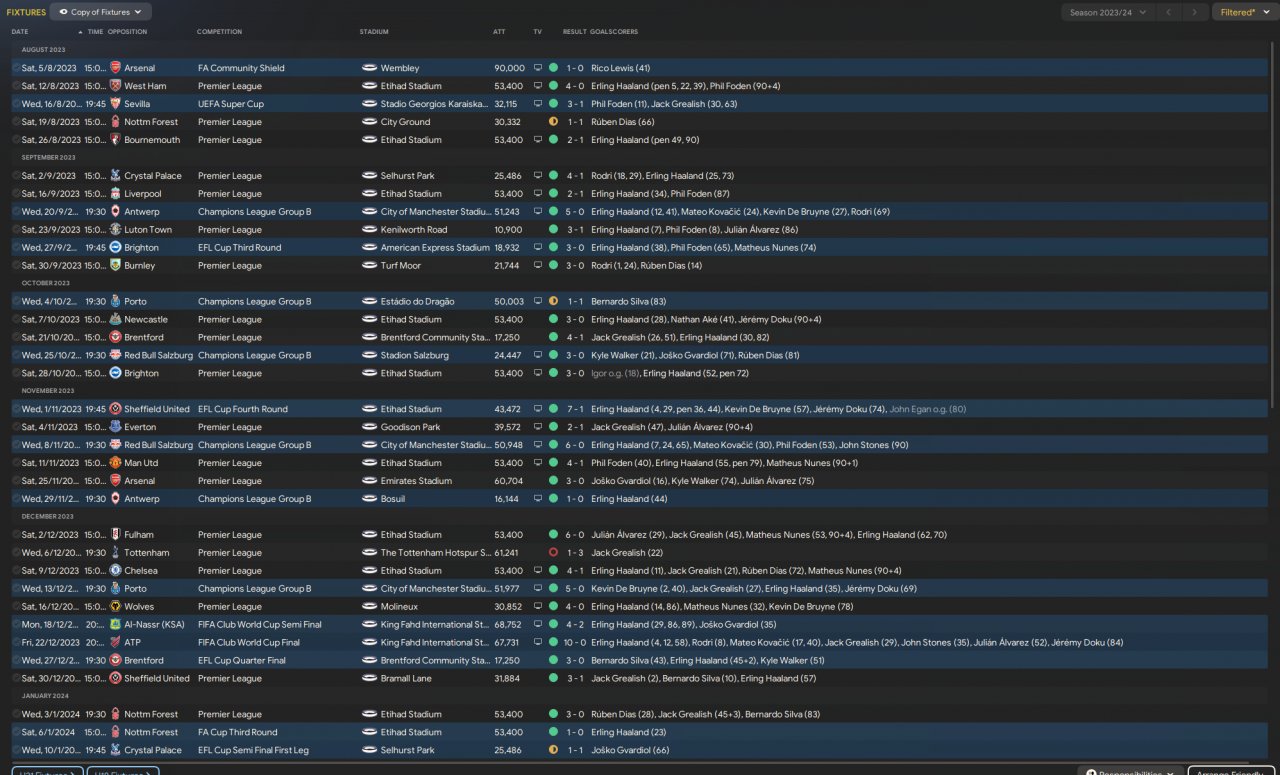This screenshot has width=1280, height=775.
Task: Toggle the selection circle for Sat, 30/9/2023 Burnley row
Action: 16,266
